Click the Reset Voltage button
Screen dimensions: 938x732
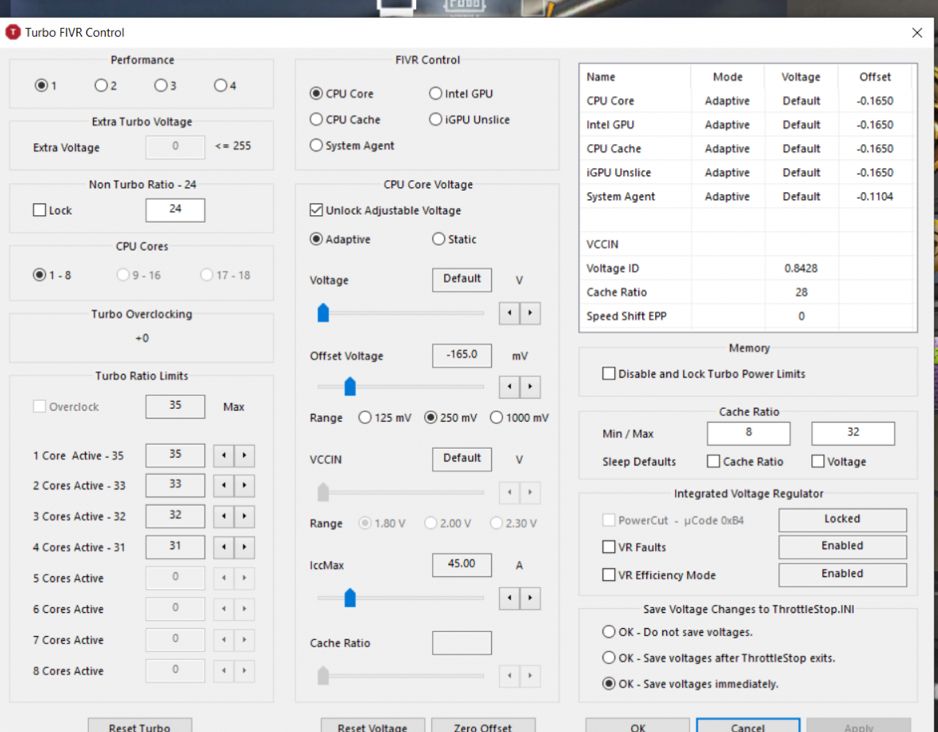tap(372, 725)
